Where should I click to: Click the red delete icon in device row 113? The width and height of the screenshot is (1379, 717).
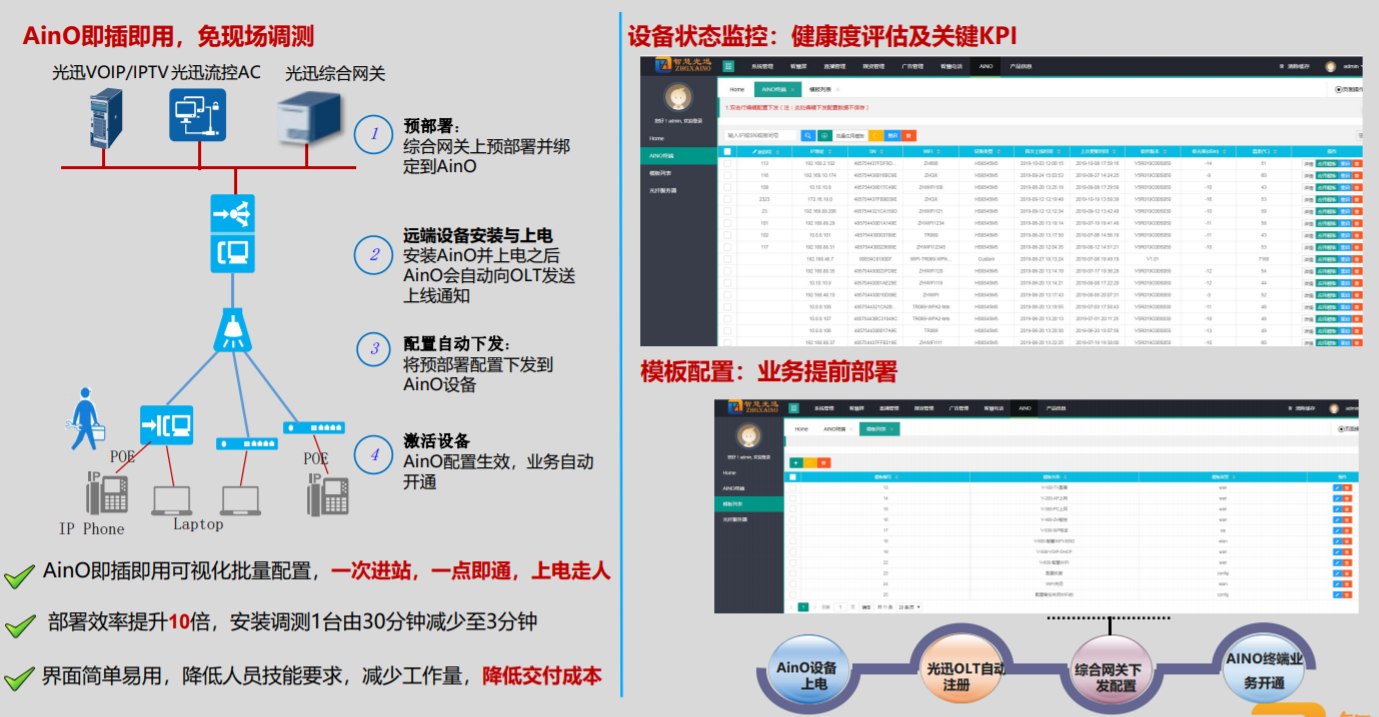(1357, 162)
